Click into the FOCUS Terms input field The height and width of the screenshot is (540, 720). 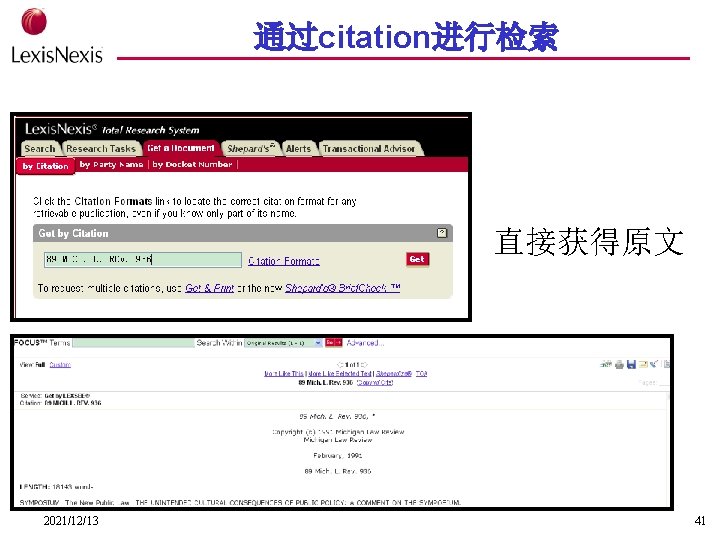(x=133, y=343)
